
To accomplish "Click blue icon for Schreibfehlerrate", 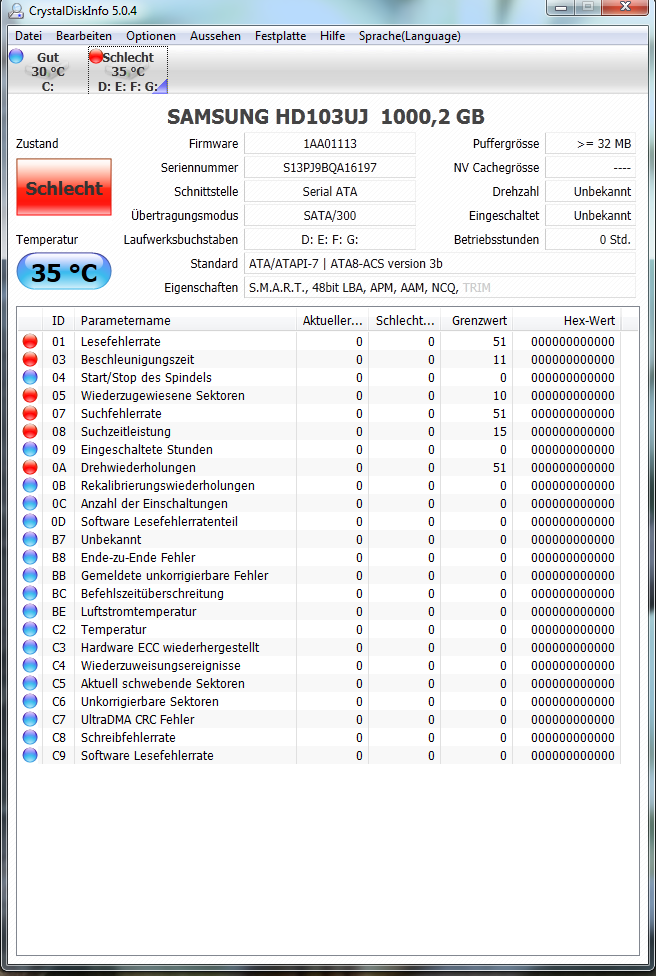I will tap(30, 738).
